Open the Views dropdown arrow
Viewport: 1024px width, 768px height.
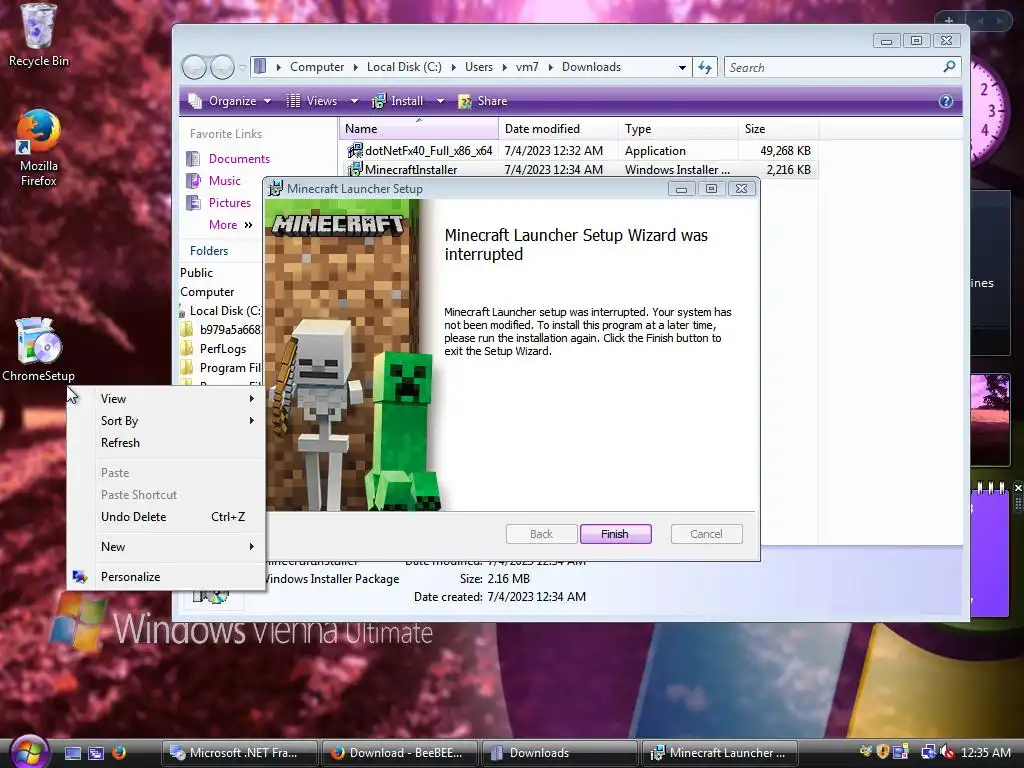pos(355,101)
